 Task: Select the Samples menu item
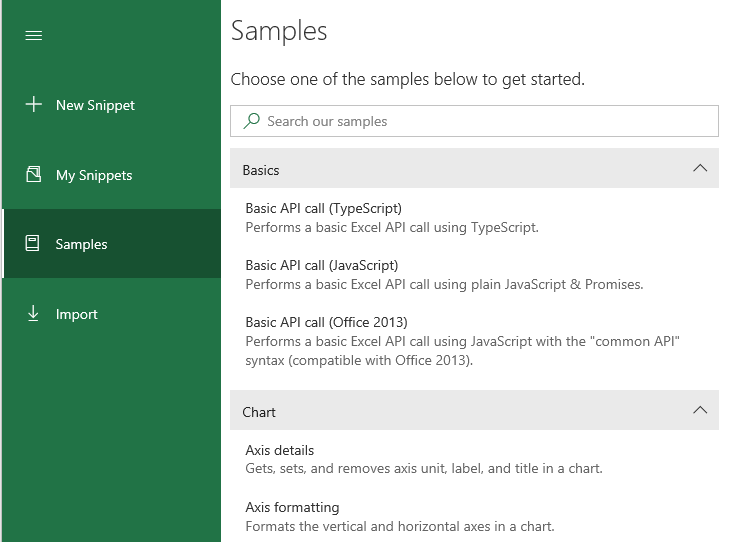[x=82, y=244]
